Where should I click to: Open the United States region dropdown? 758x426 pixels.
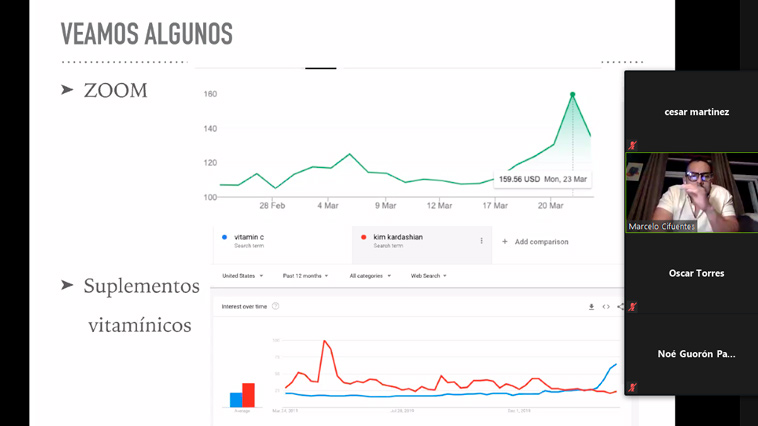click(x=242, y=276)
